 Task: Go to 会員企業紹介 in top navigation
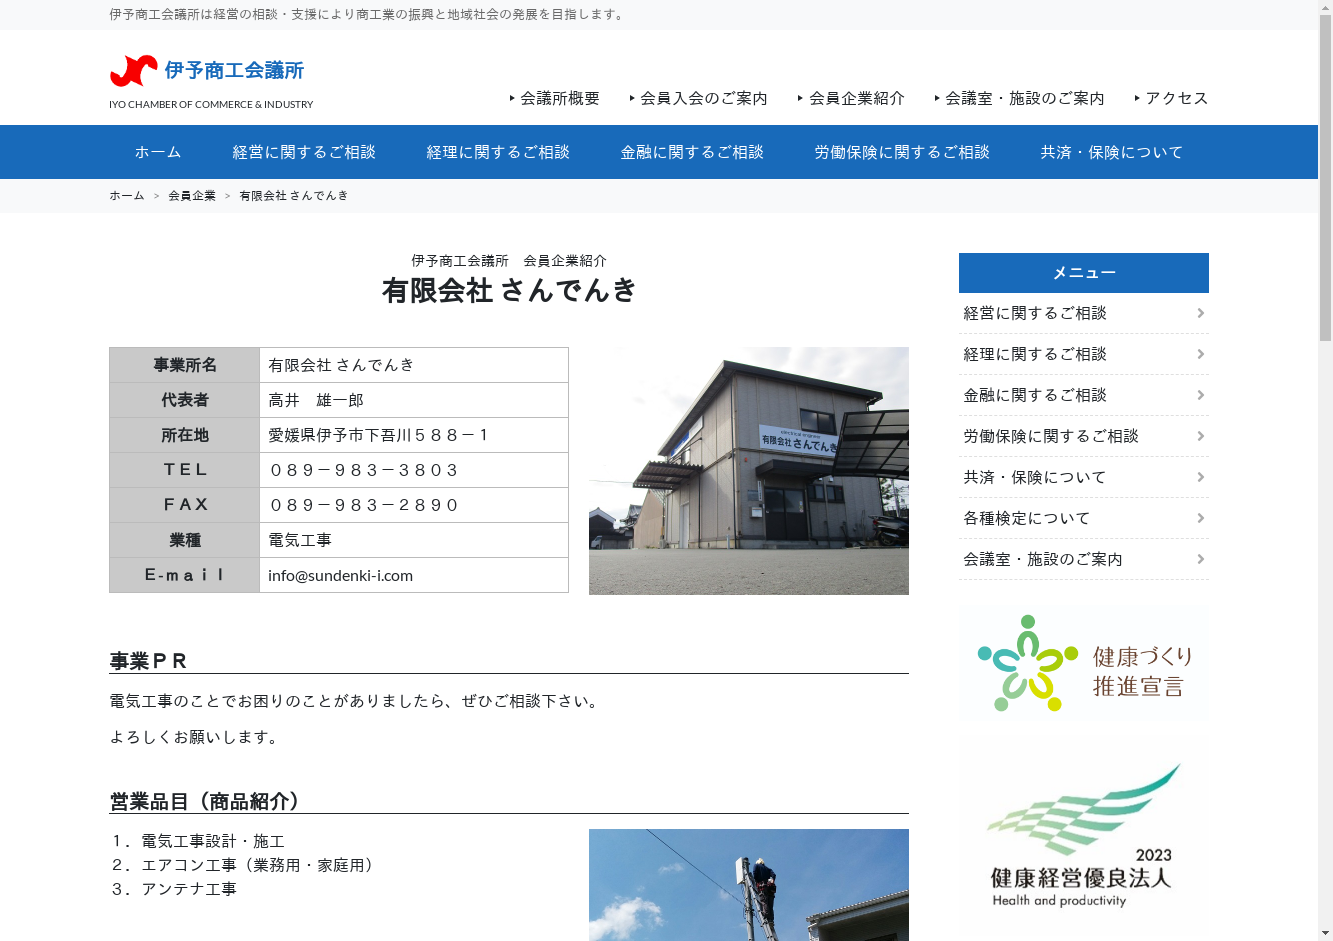[851, 98]
